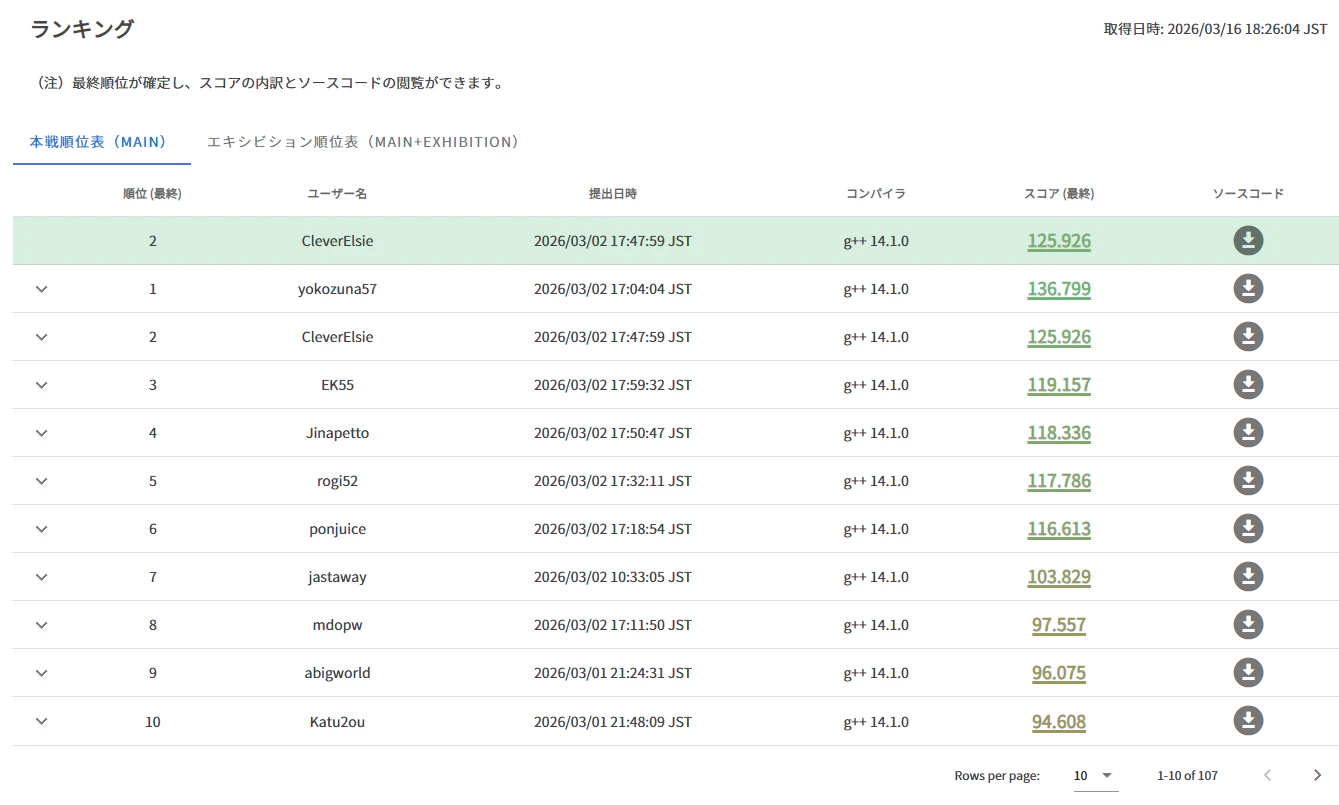Click the コンパイラ column header
The image size is (1339, 805).
pos(876,194)
